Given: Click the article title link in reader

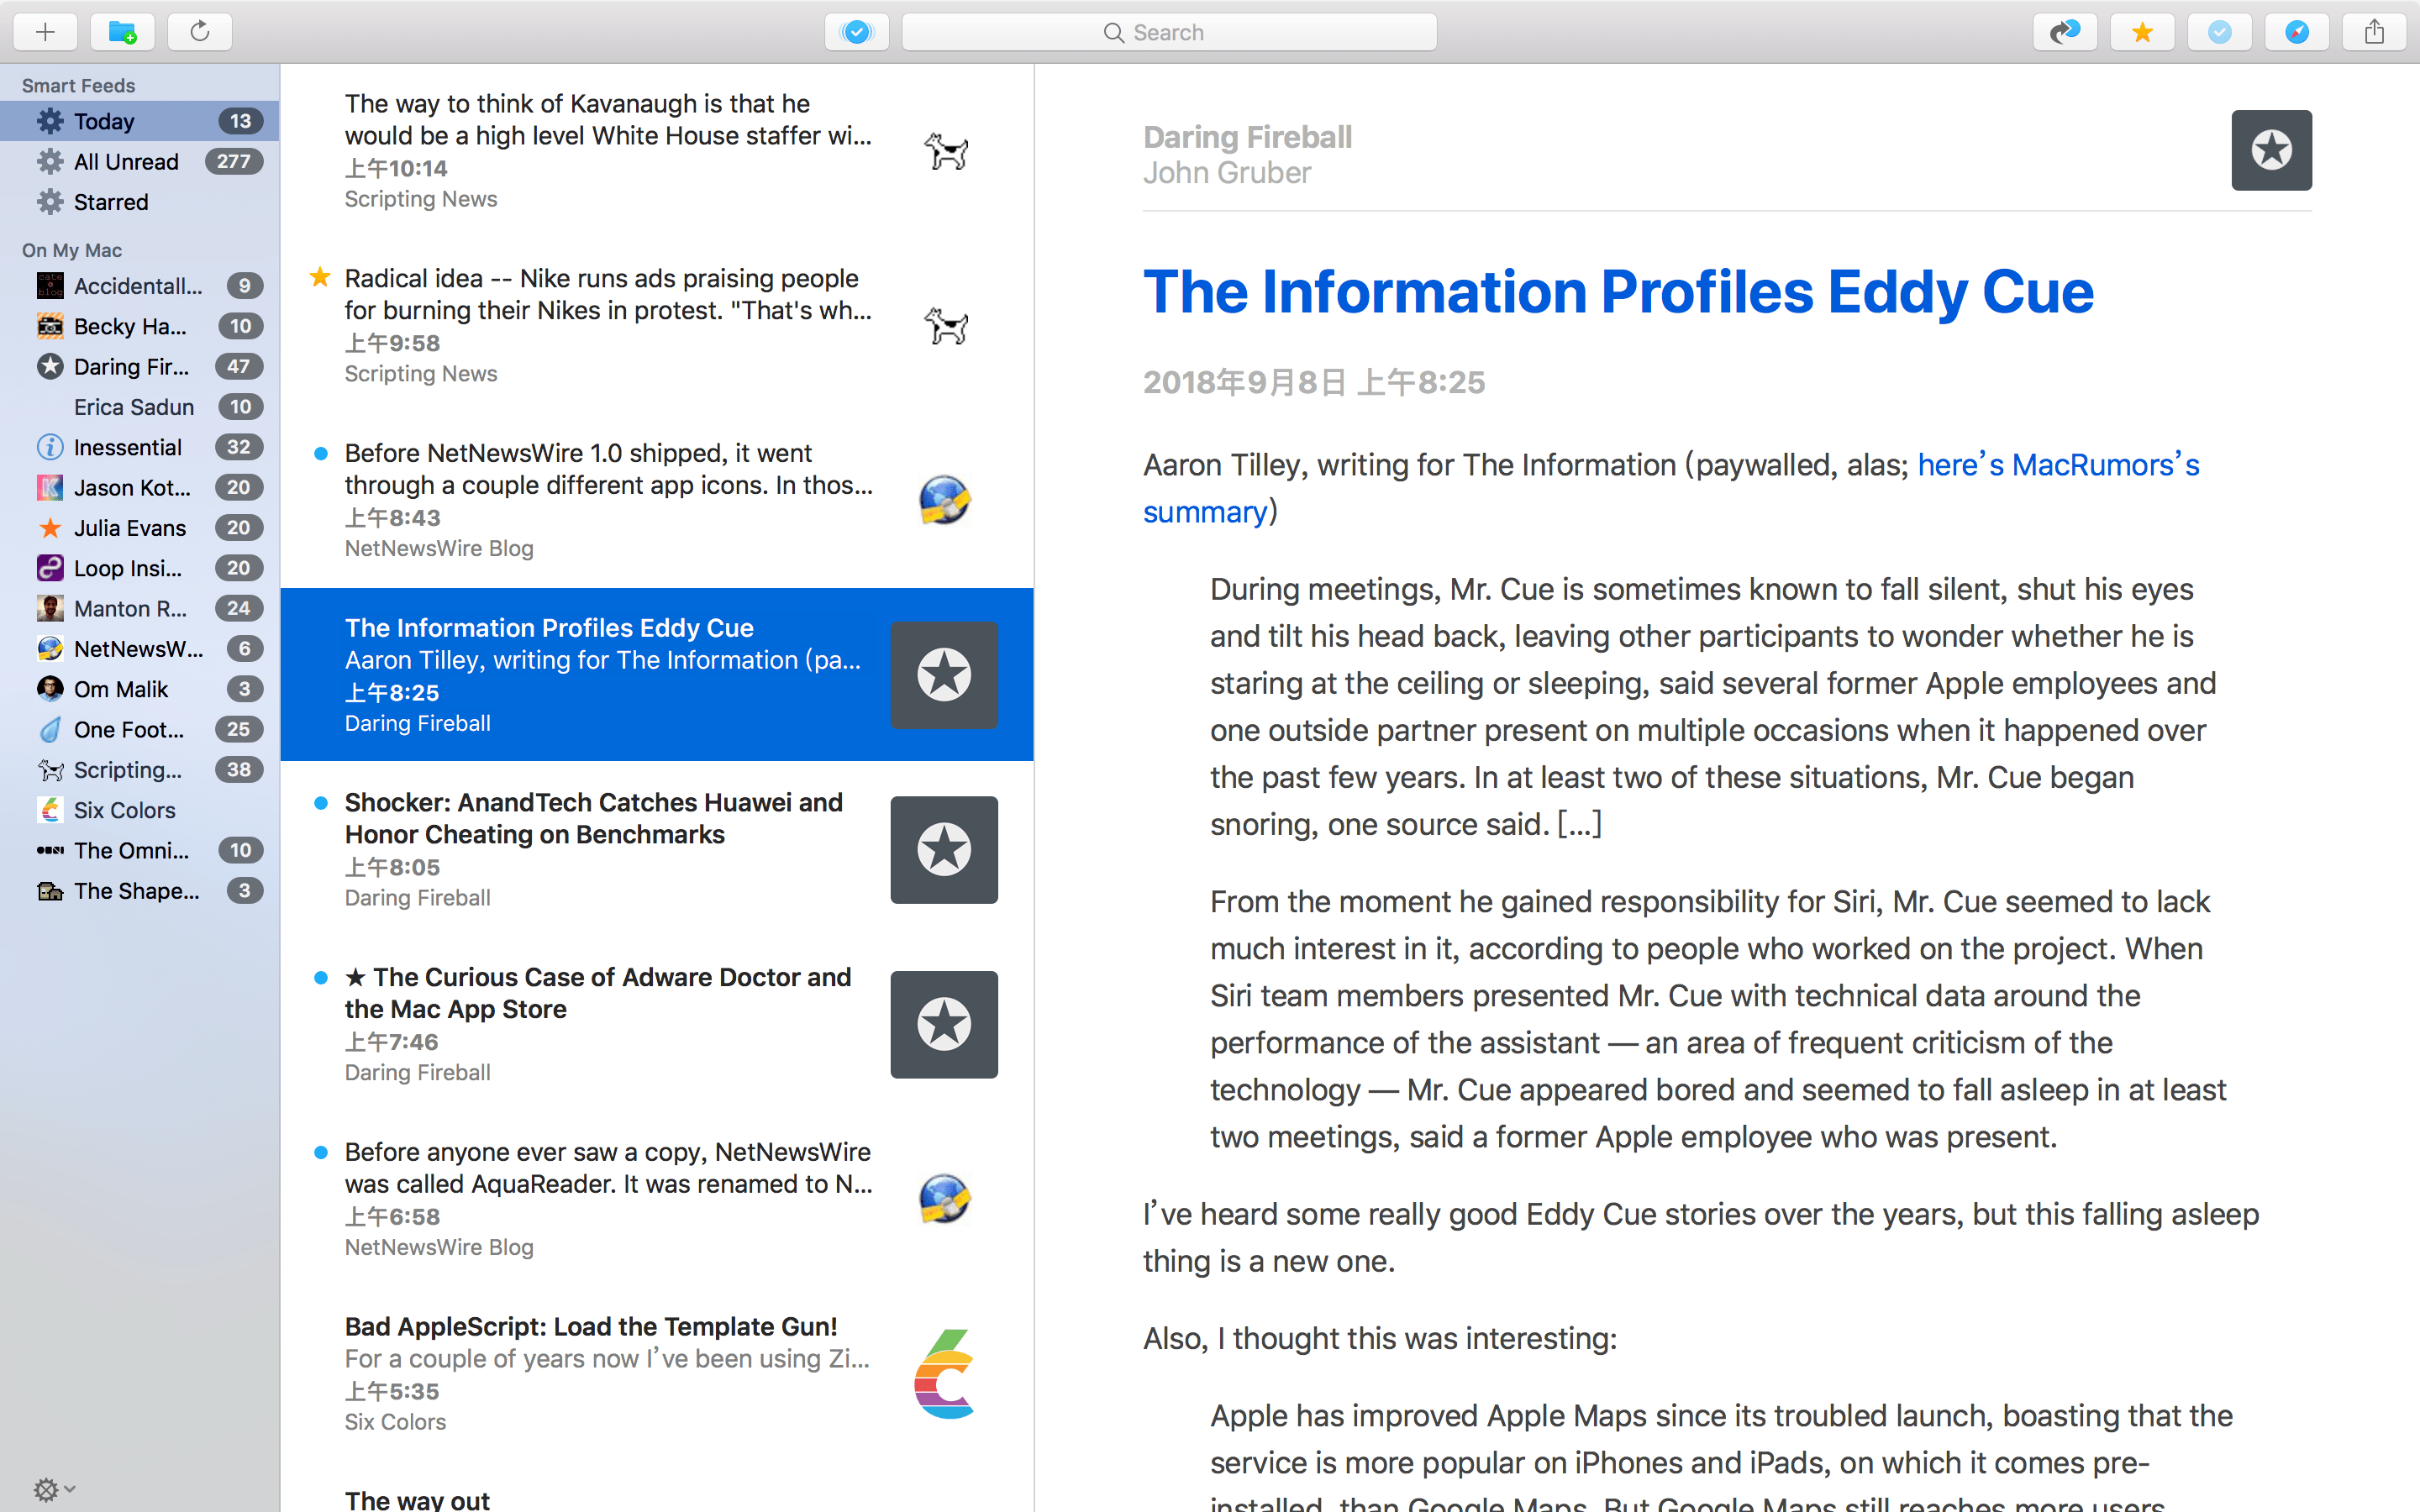Looking at the screenshot, I should 1618,292.
